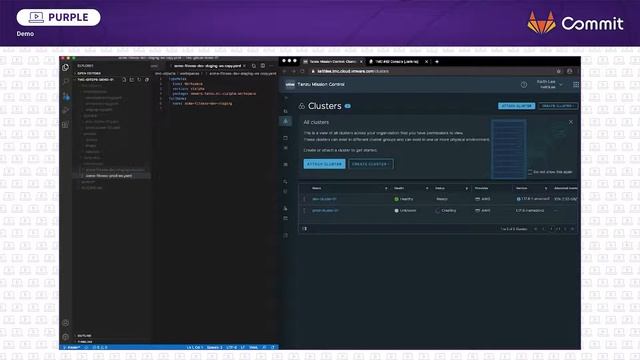
Task: Click Ln/Col indicator in status bar
Action: [x=194, y=347]
